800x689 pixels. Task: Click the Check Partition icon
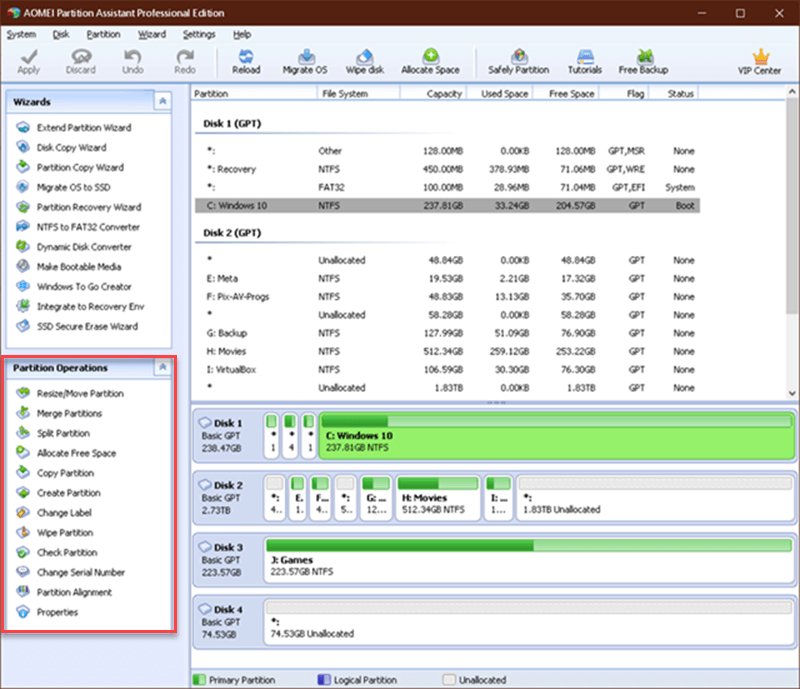click(x=23, y=552)
